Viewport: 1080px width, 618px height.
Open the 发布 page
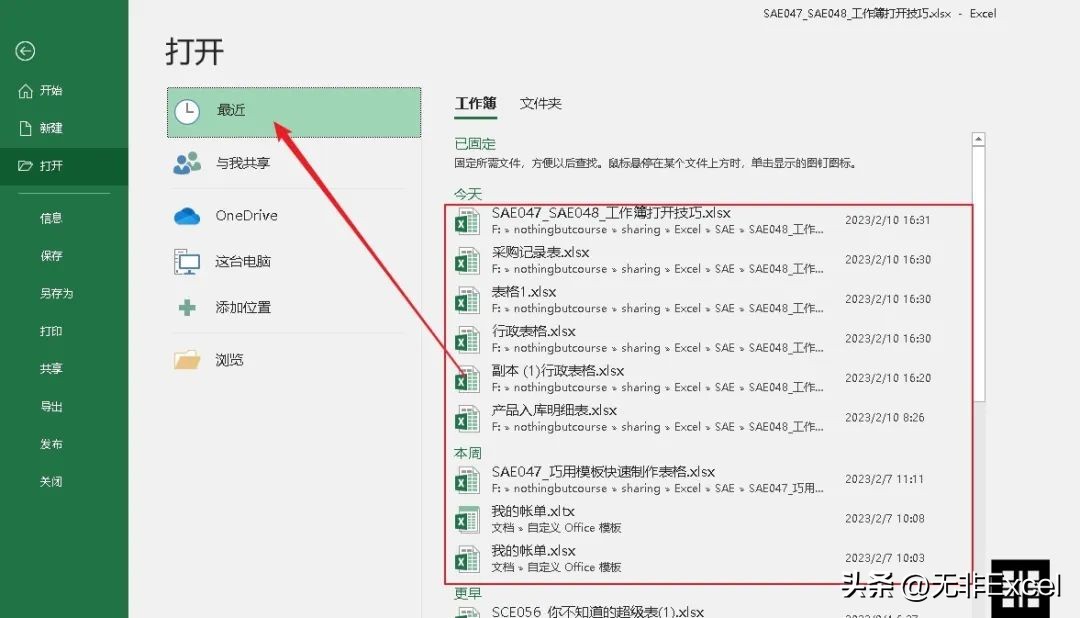pos(51,444)
